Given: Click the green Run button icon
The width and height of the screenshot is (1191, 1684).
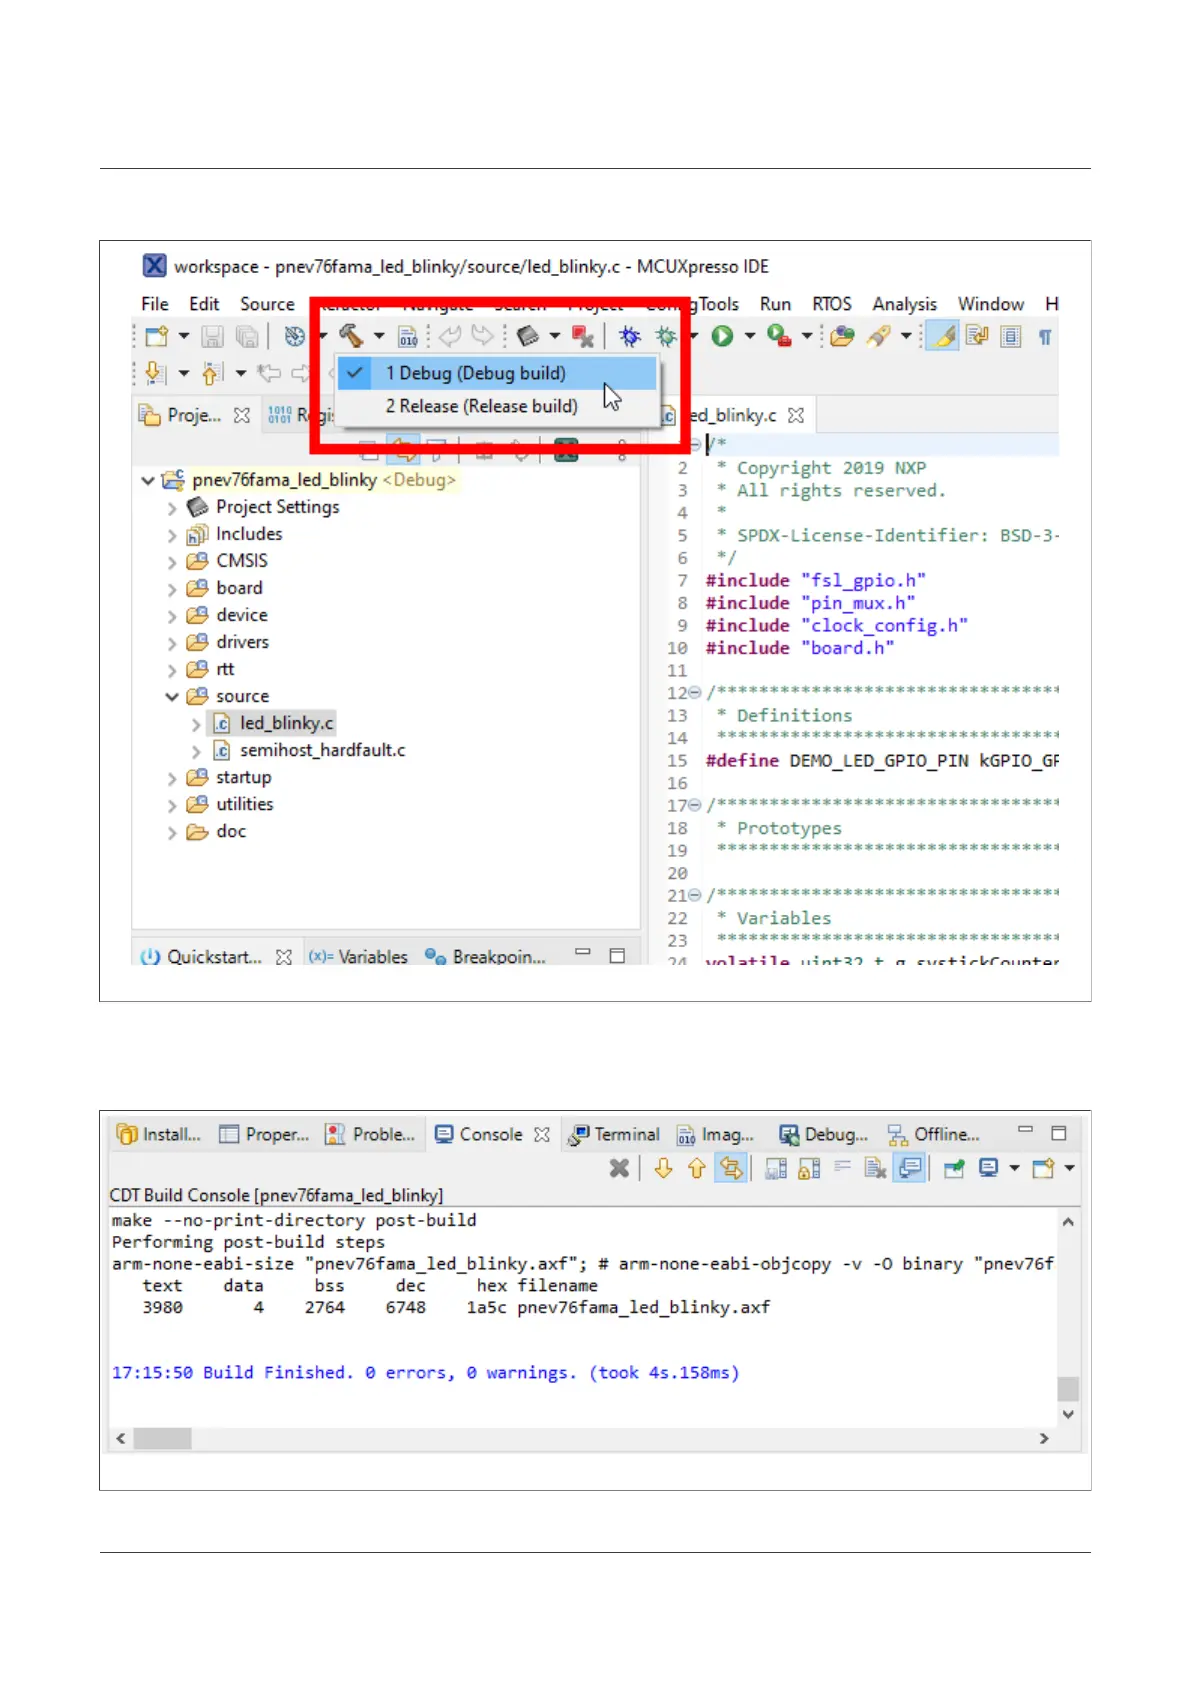Looking at the screenshot, I should point(722,337).
